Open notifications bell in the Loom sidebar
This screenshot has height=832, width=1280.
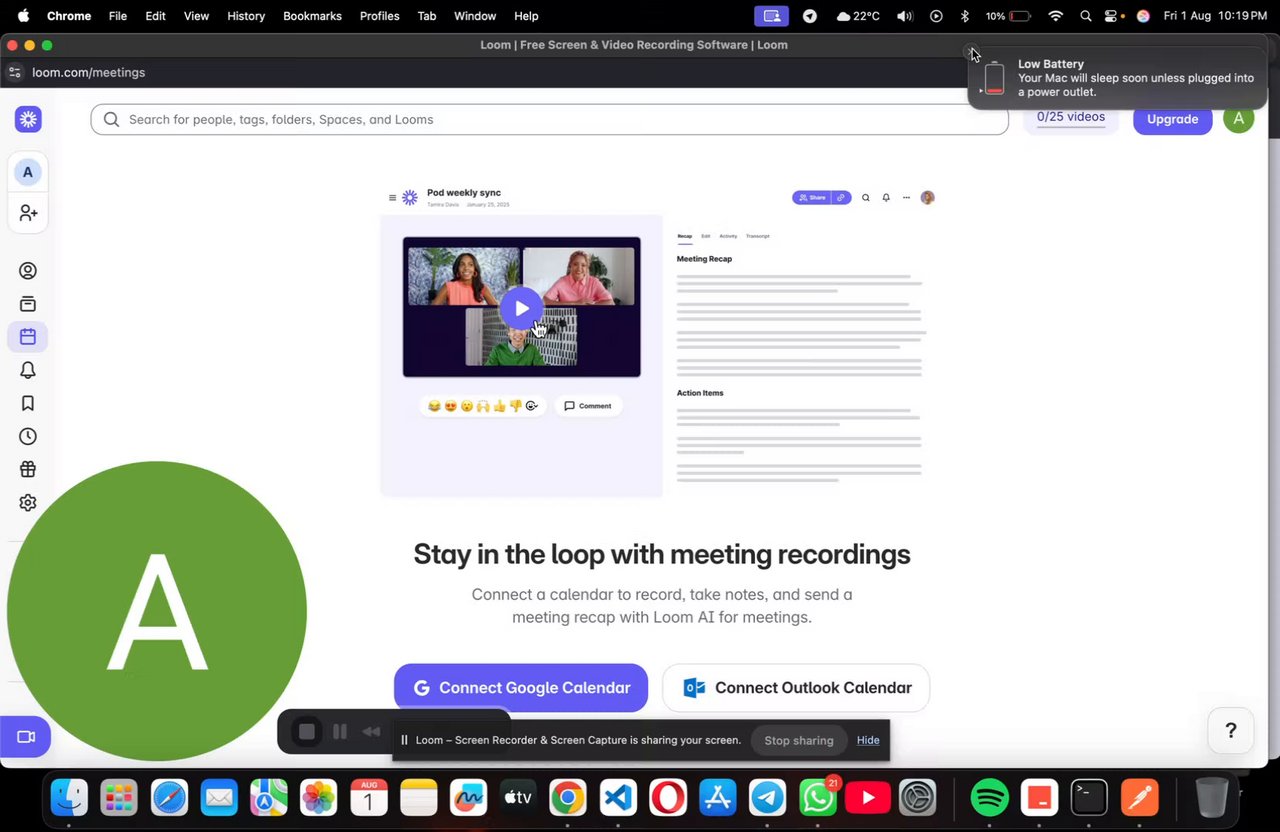click(28, 370)
